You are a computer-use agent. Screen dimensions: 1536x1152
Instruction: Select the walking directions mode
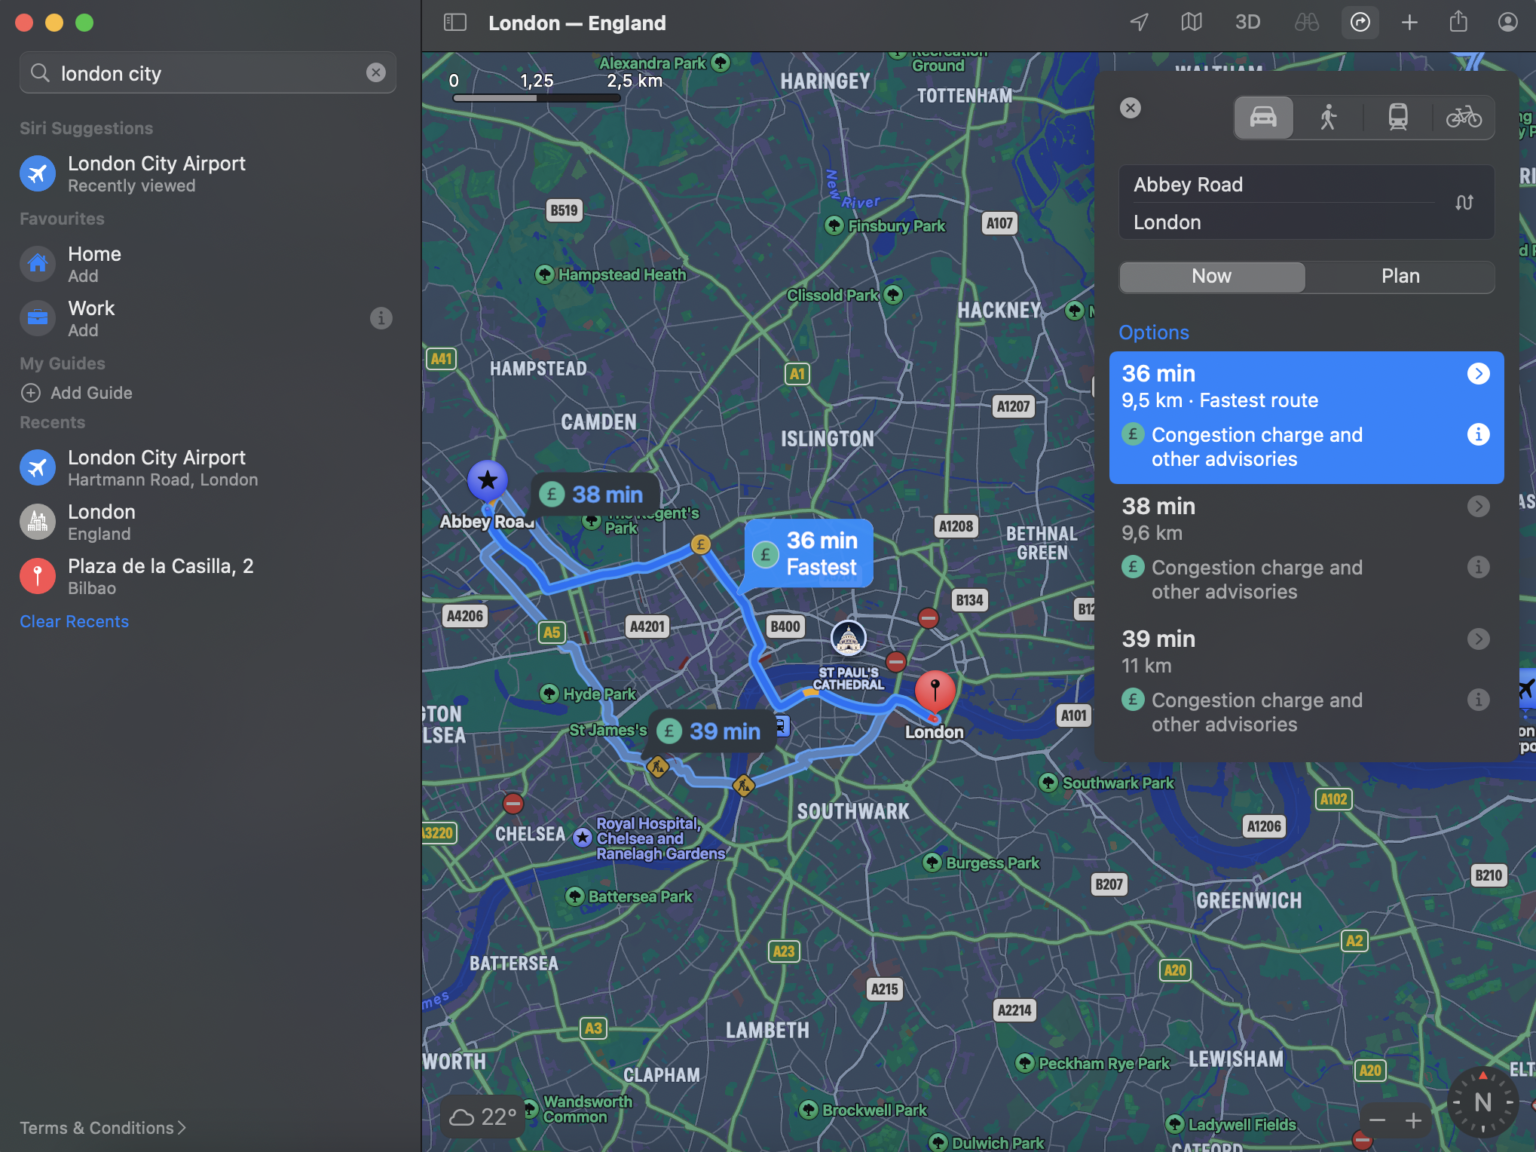(x=1330, y=117)
